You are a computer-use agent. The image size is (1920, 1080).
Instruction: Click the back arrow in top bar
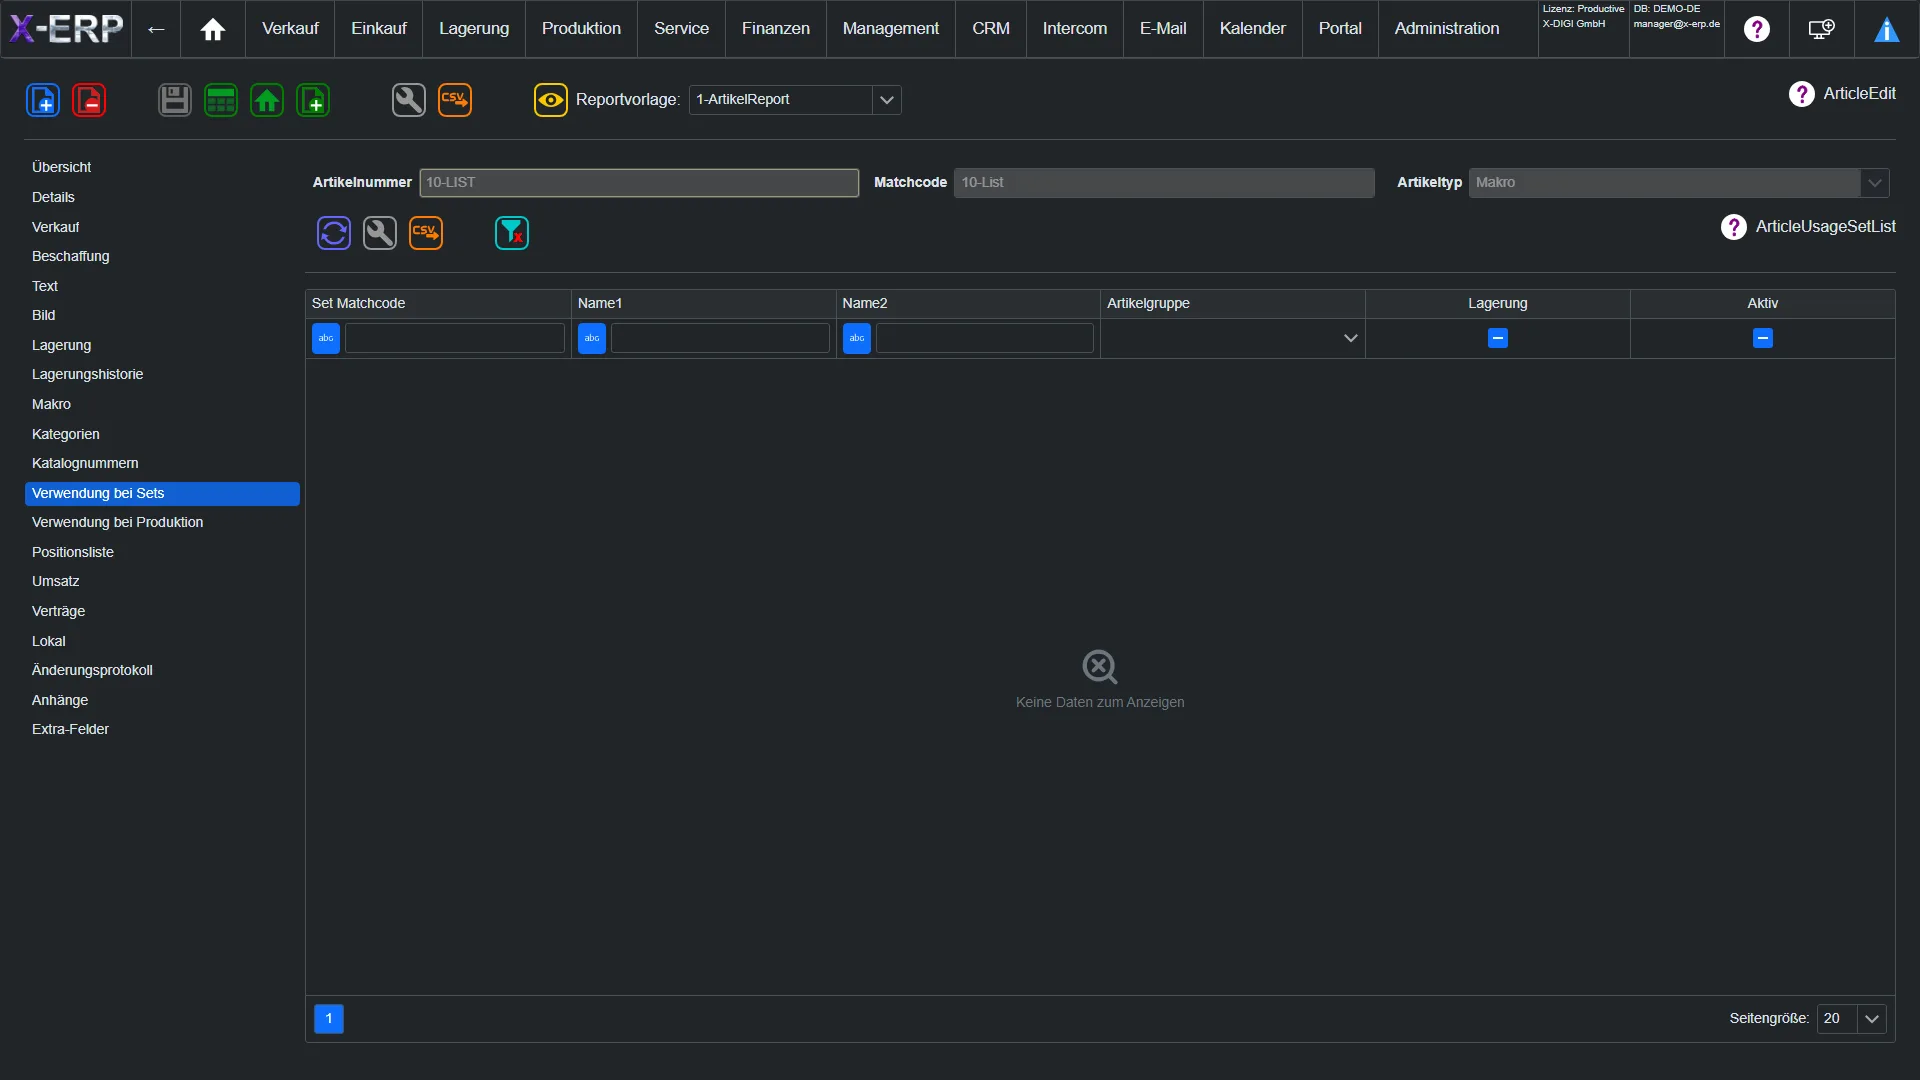coord(156,29)
